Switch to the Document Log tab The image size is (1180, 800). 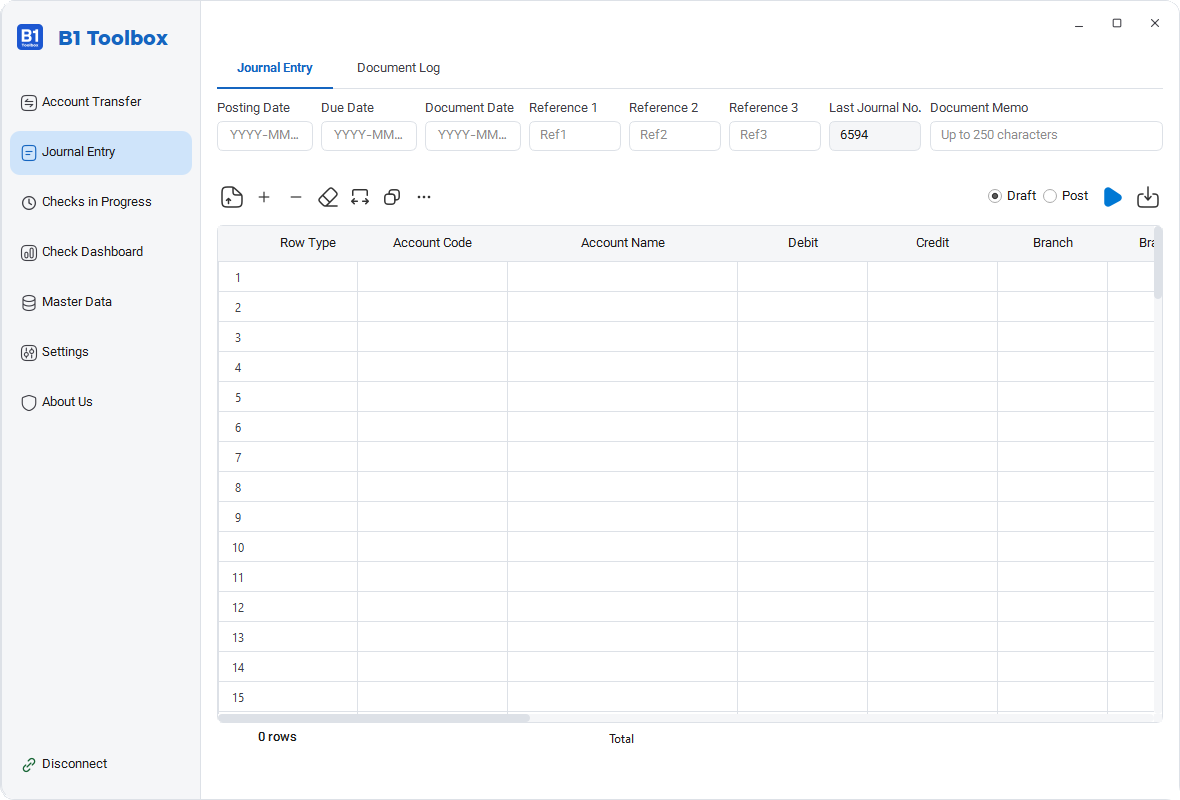pos(398,68)
